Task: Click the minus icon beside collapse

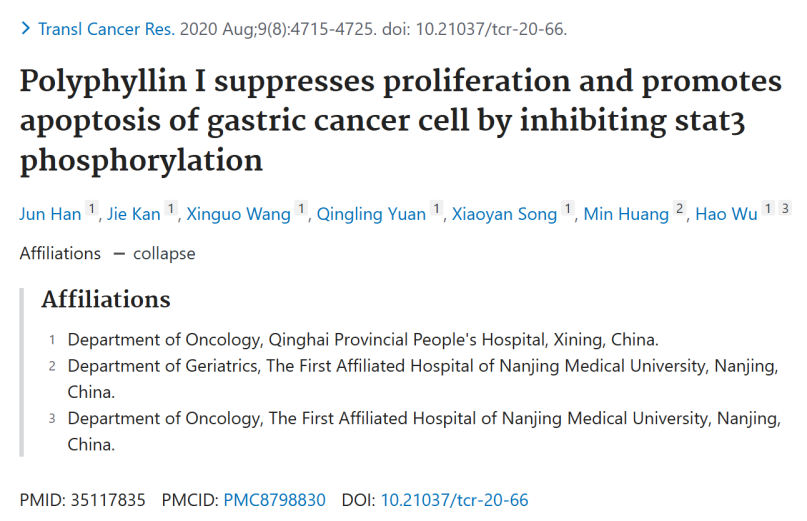Action: pos(119,254)
